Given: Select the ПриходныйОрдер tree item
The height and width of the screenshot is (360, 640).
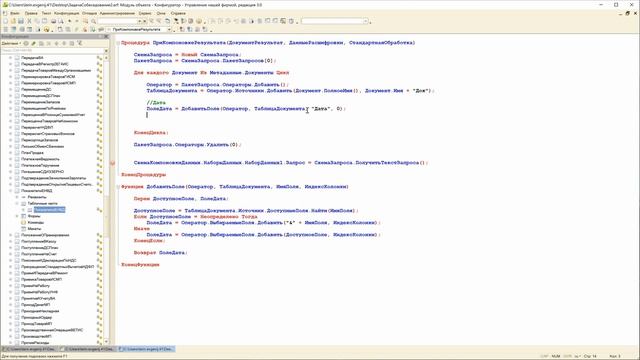Looking at the screenshot, I should (37, 317).
